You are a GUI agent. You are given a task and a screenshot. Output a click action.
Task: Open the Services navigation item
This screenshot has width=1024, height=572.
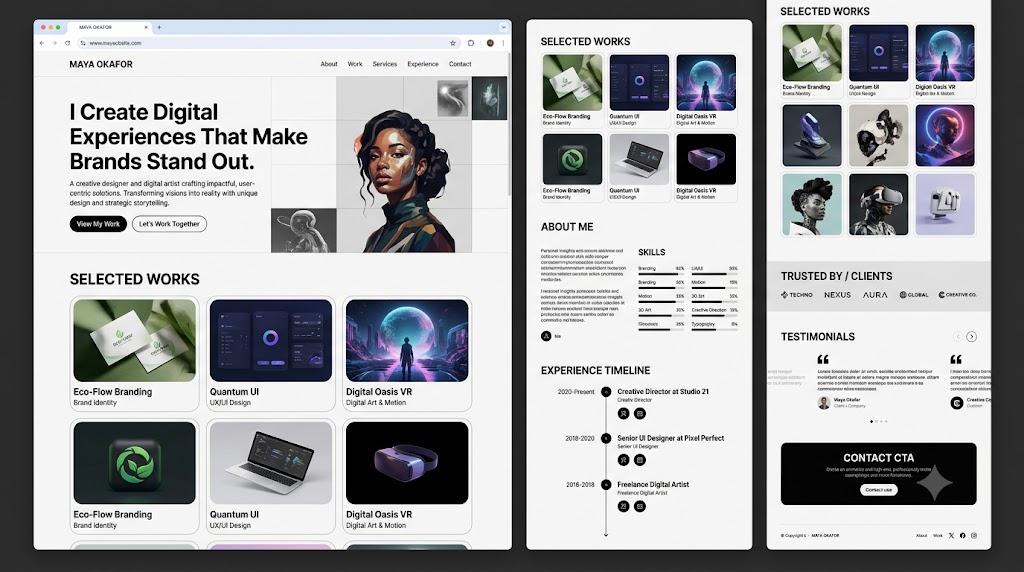click(385, 64)
